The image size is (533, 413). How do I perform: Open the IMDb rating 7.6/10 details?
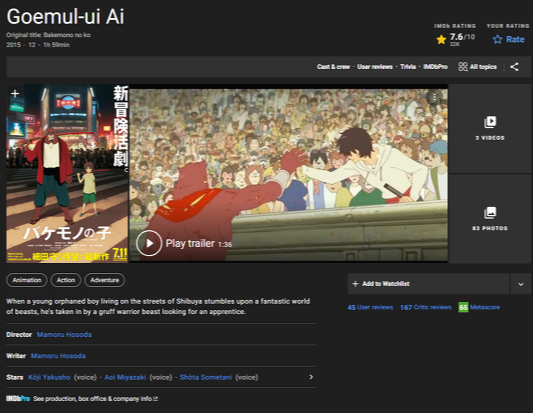[456, 39]
